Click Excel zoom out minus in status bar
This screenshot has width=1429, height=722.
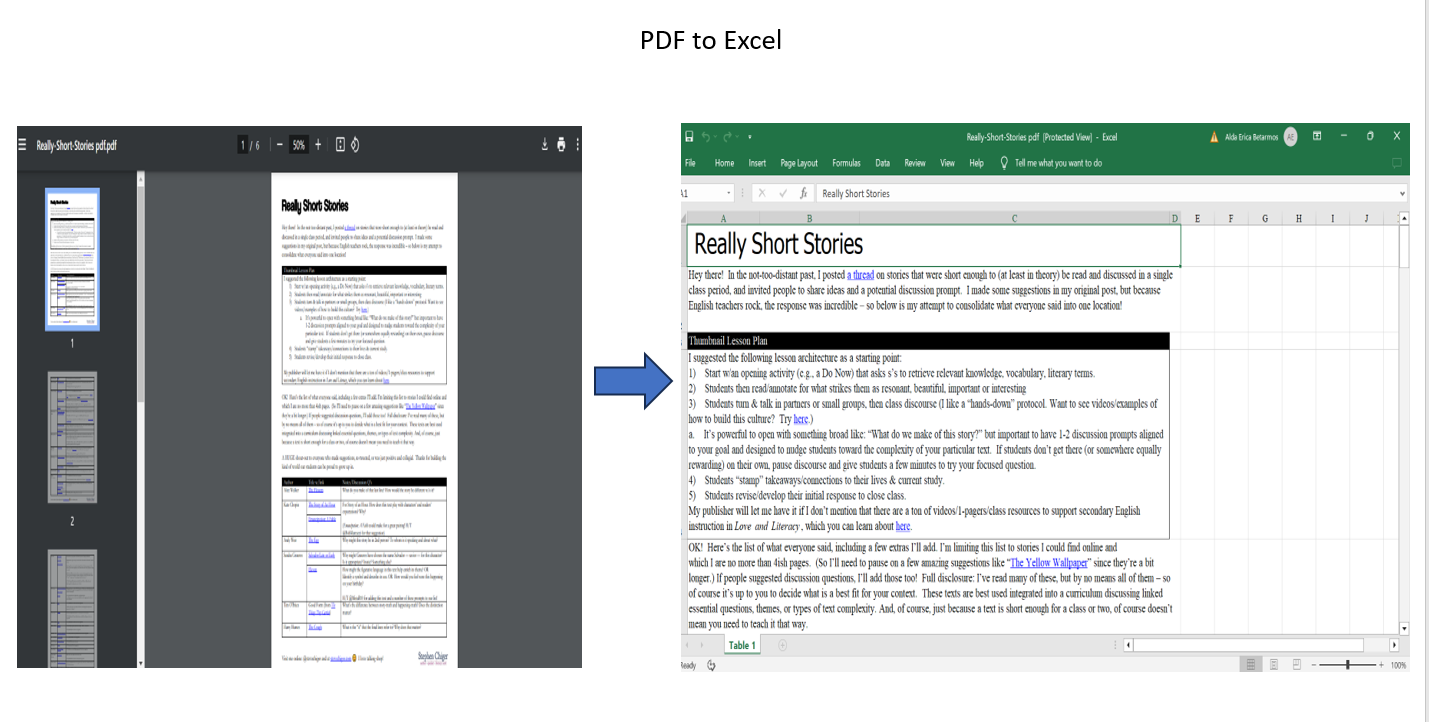pyautogui.click(x=1315, y=665)
